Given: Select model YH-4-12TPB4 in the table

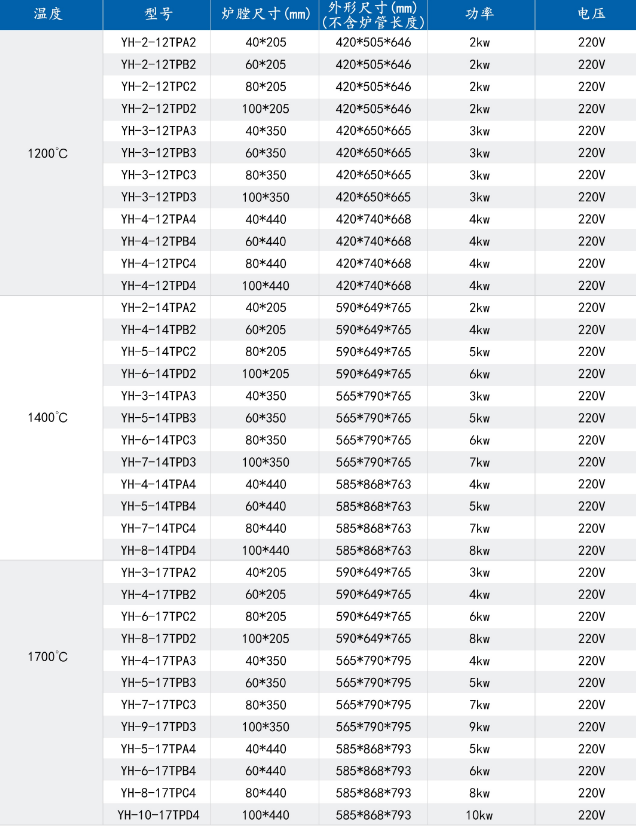Looking at the screenshot, I should point(158,241).
